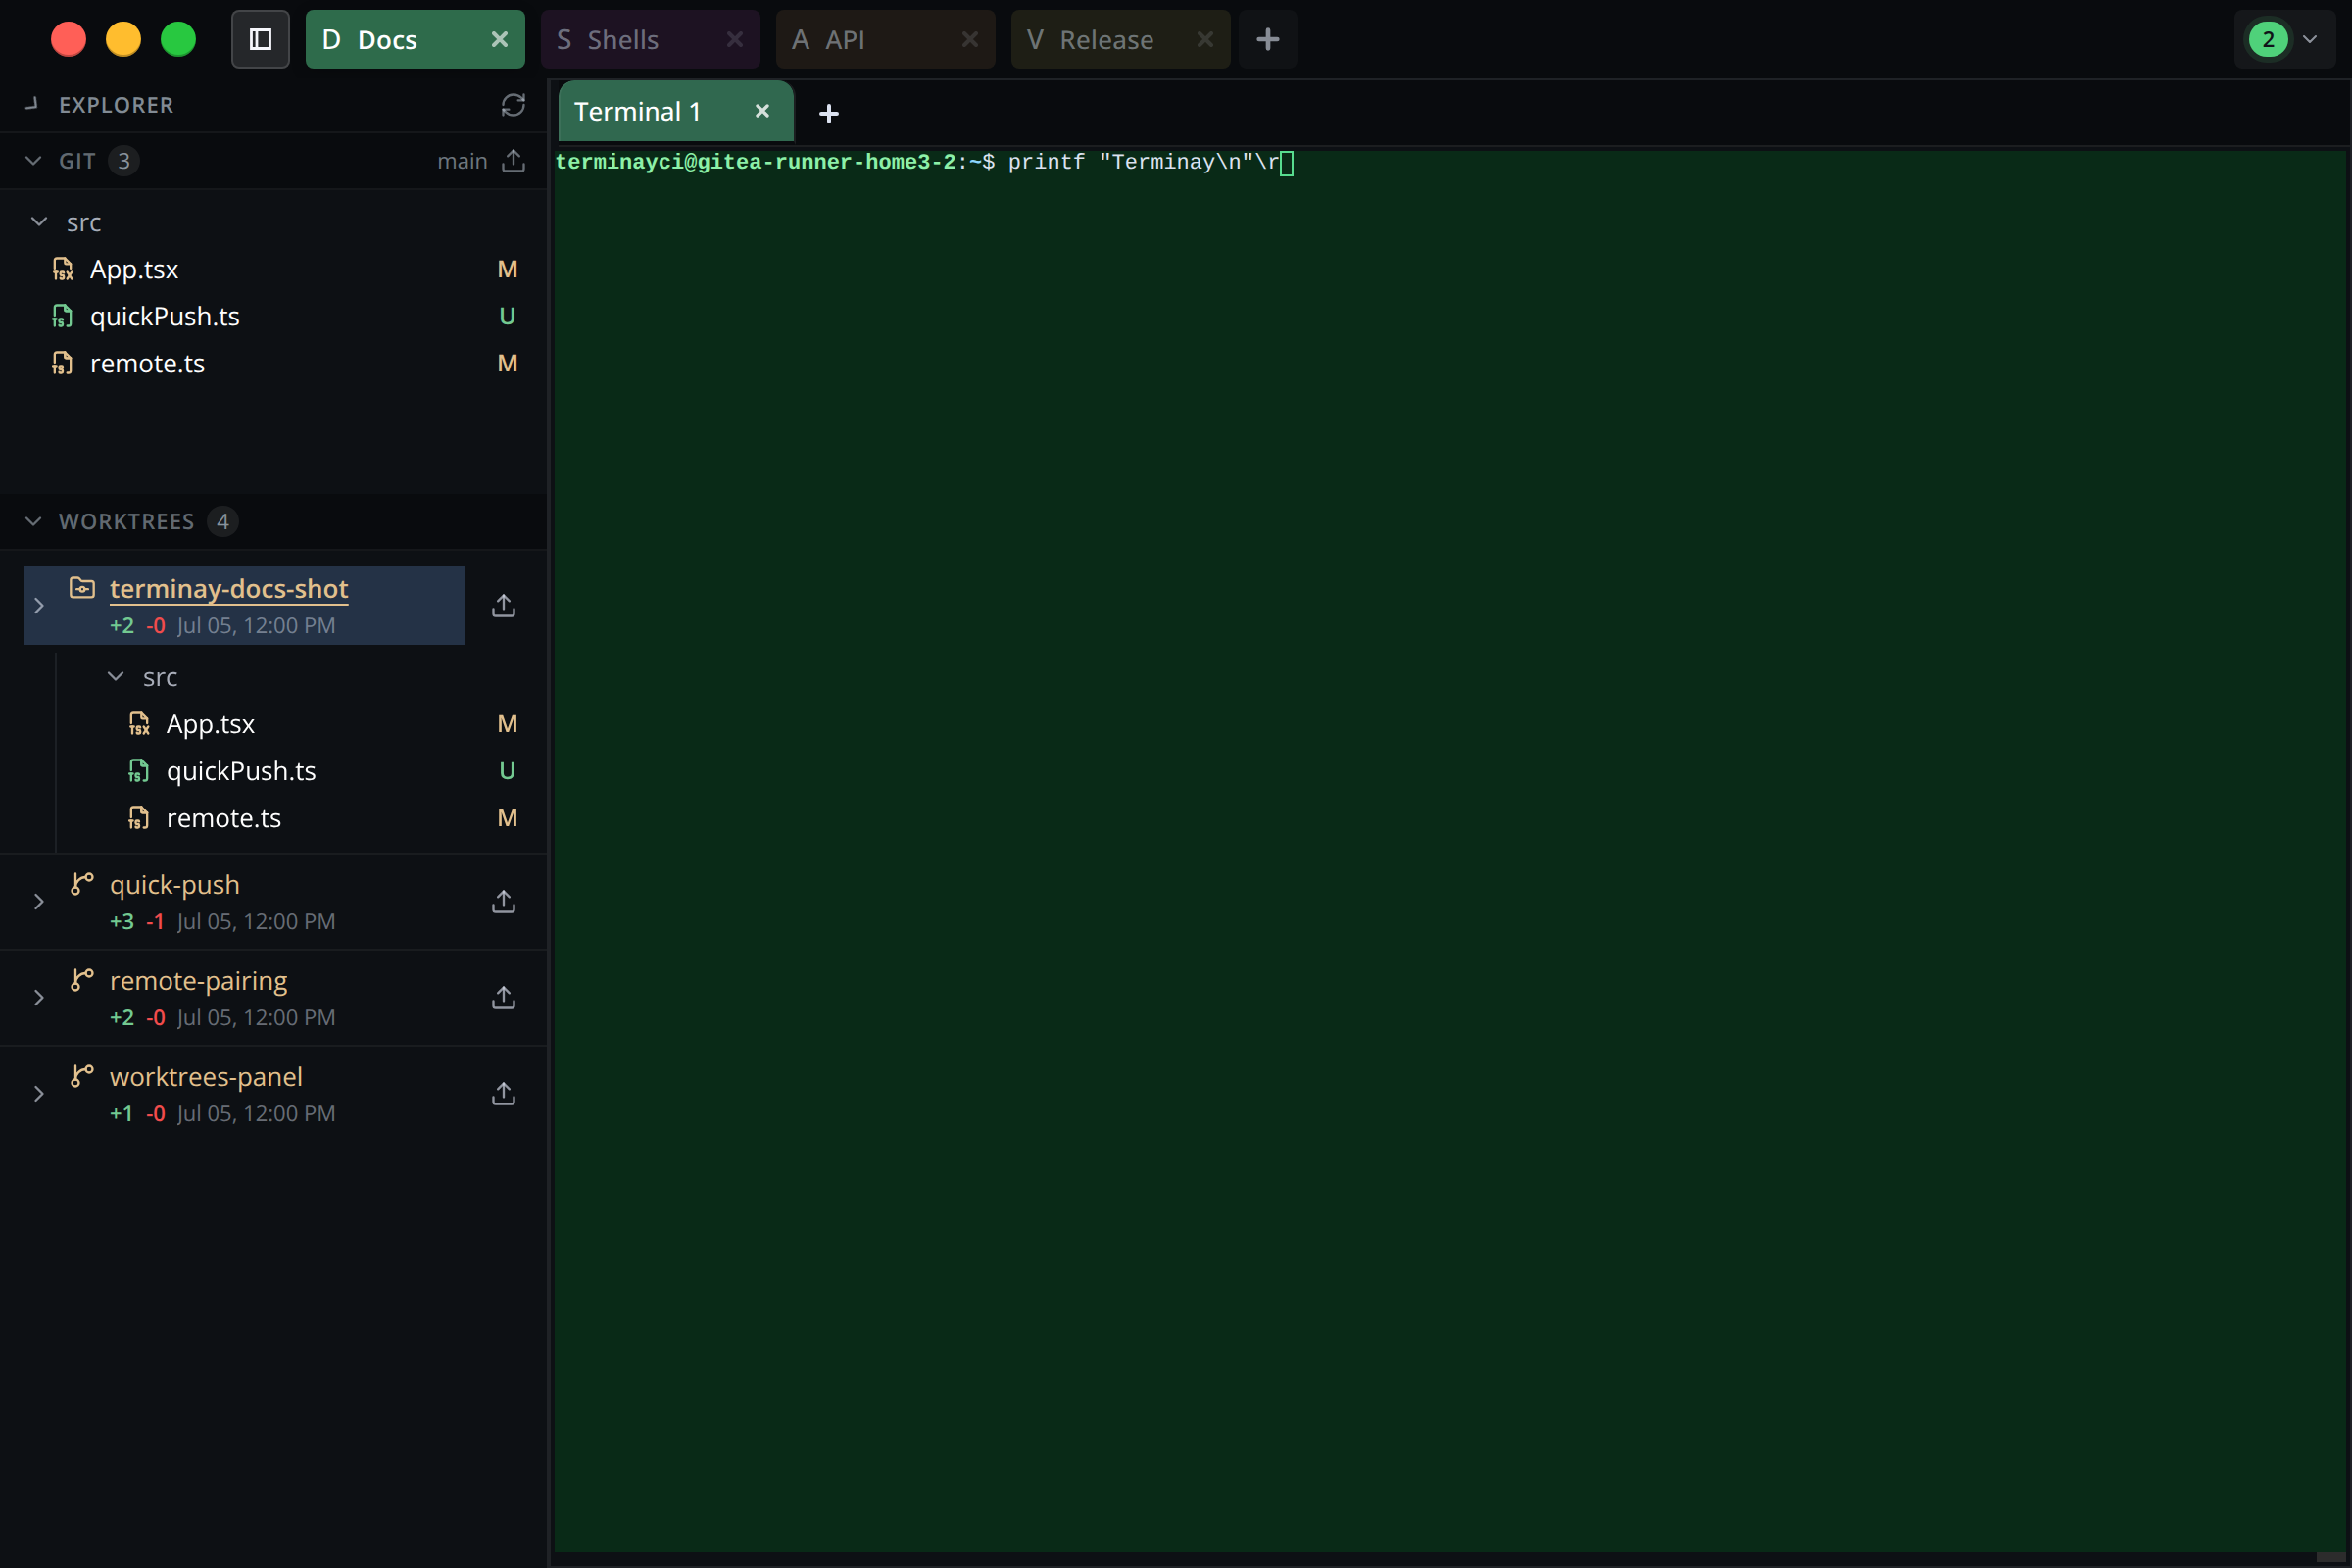Image resolution: width=2352 pixels, height=1568 pixels.
Task: Switch to the Release workspace tab
Action: pos(1120,40)
